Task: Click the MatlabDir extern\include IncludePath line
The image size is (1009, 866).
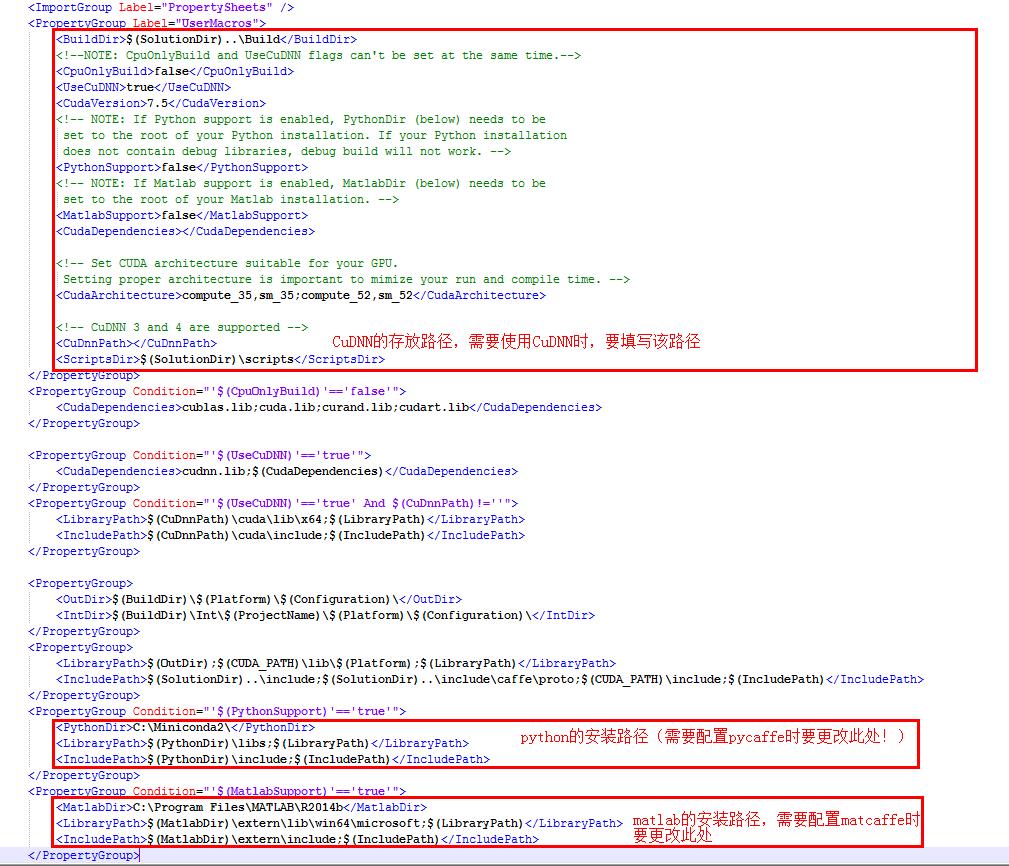Action: [297, 840]
